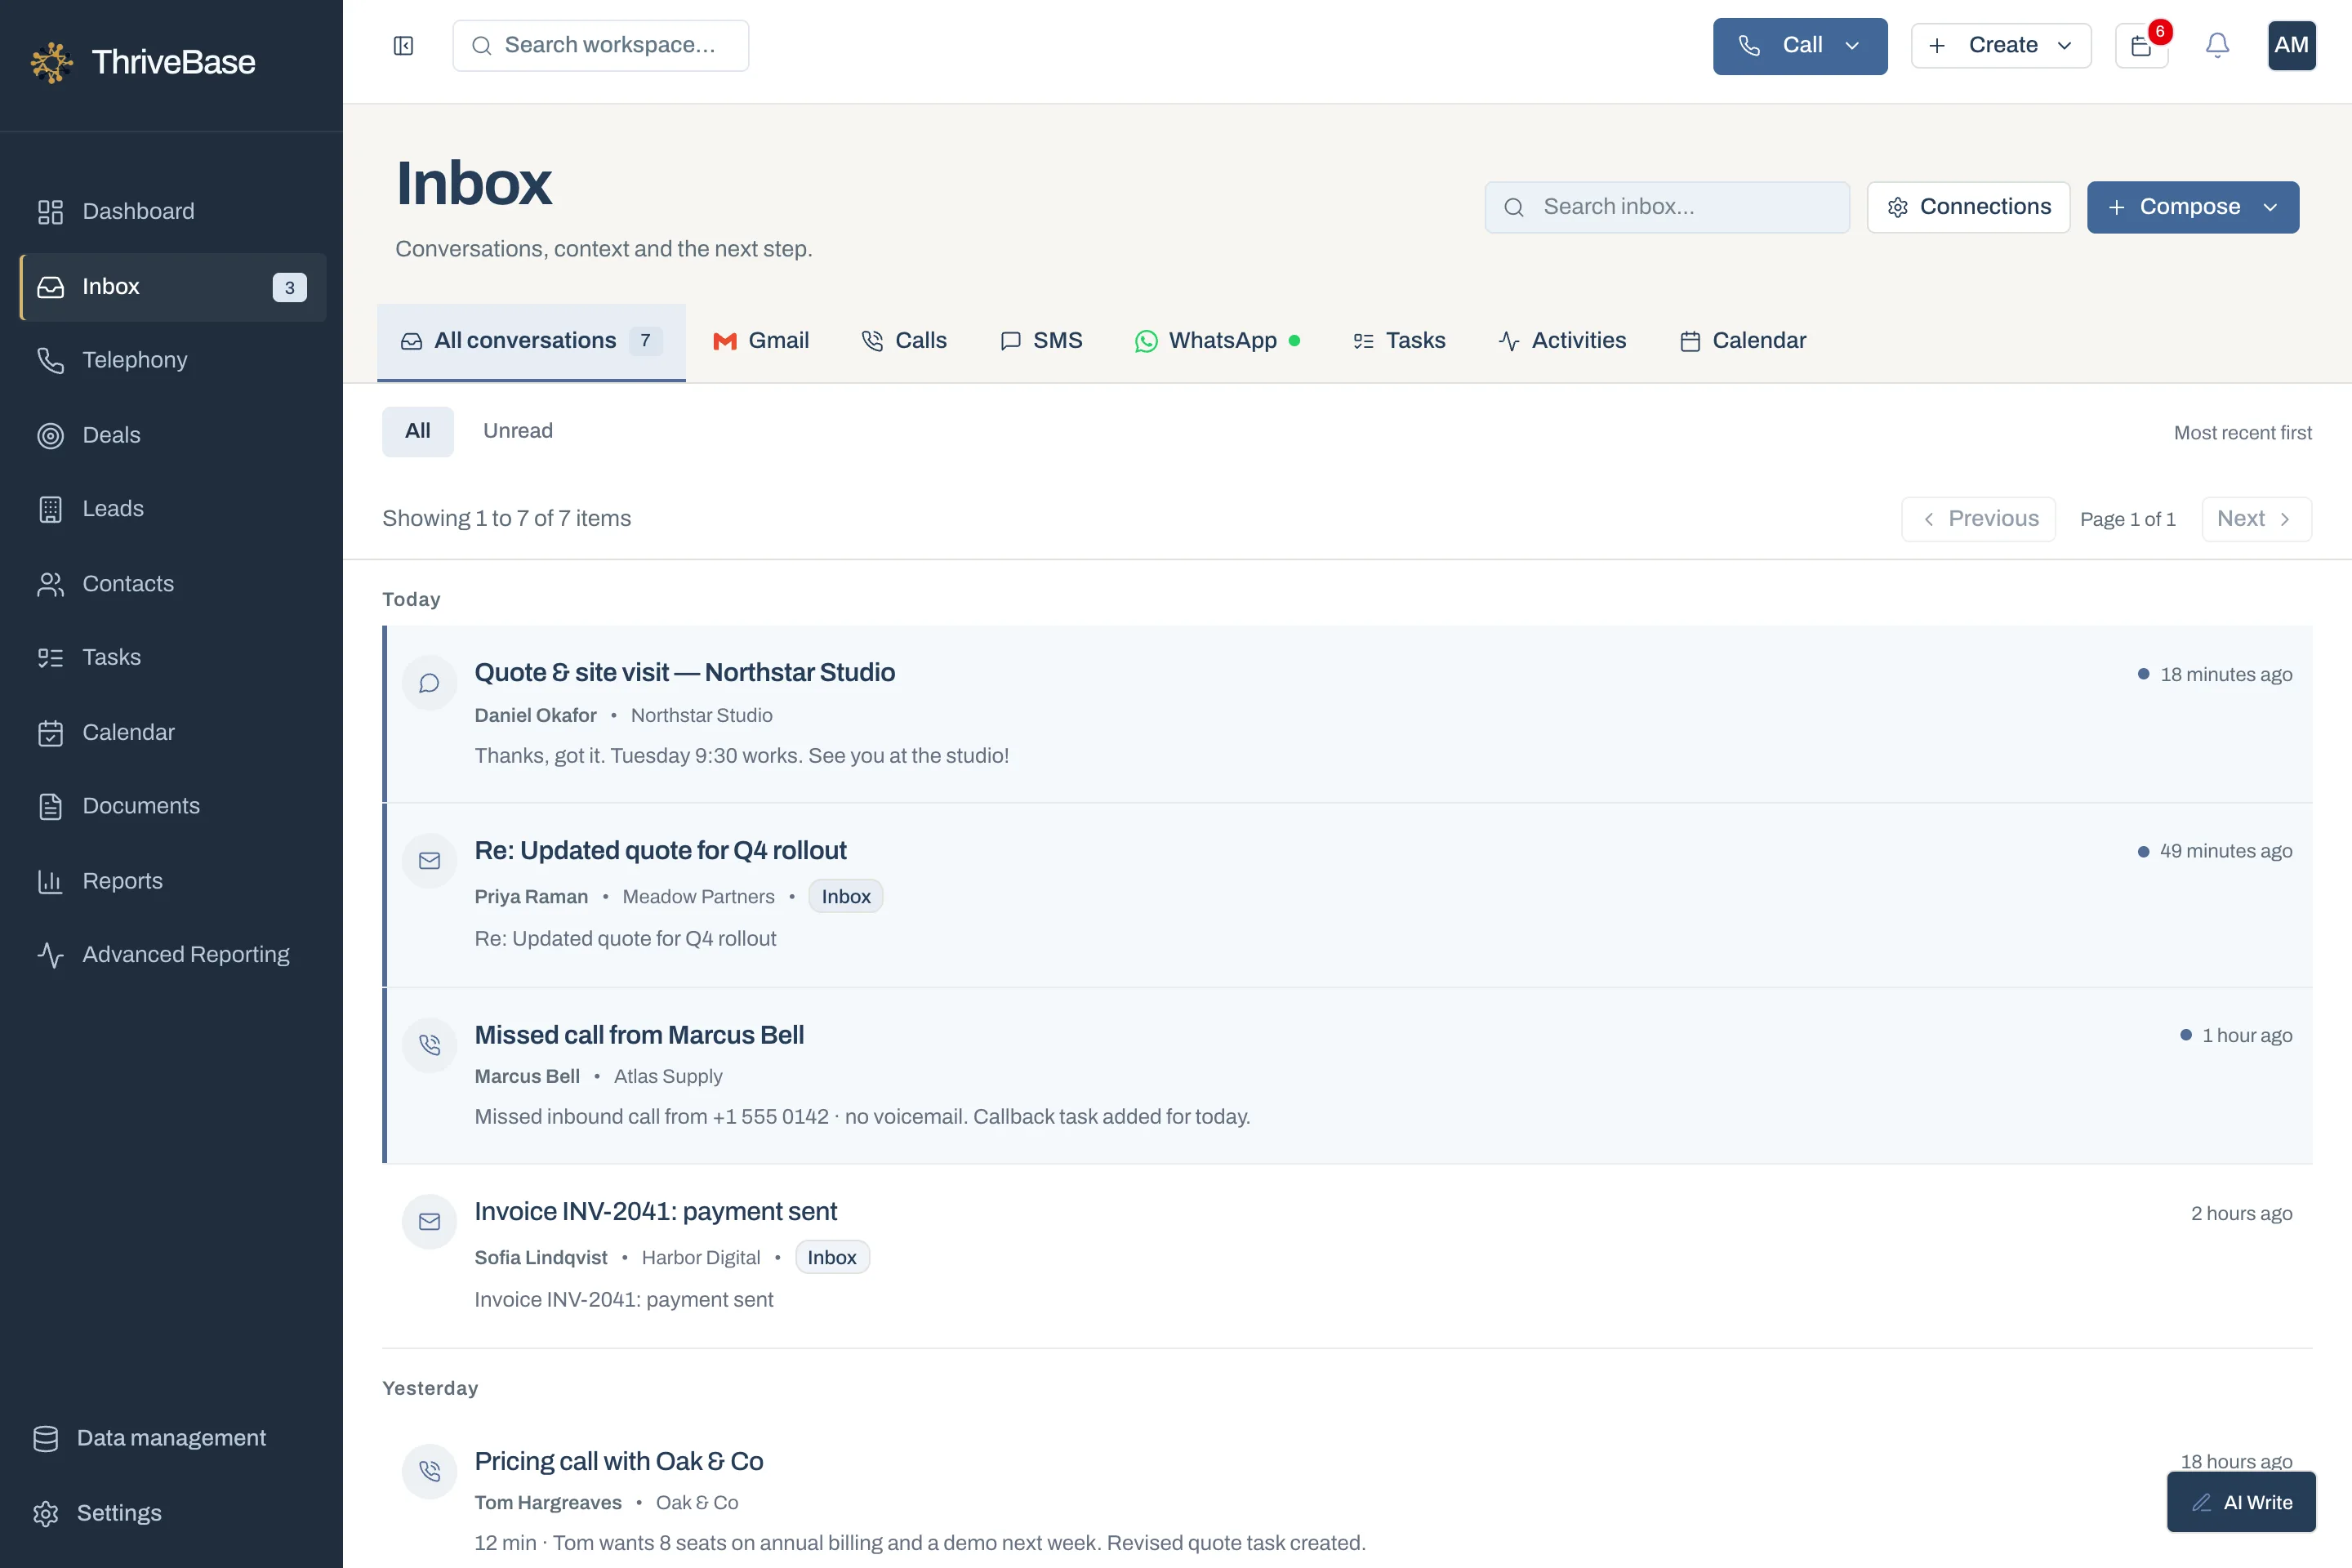Open the calendar icon with 6 badge
The image size is (2352, 1568).
pyautogui.click(x=2141, y=46)
